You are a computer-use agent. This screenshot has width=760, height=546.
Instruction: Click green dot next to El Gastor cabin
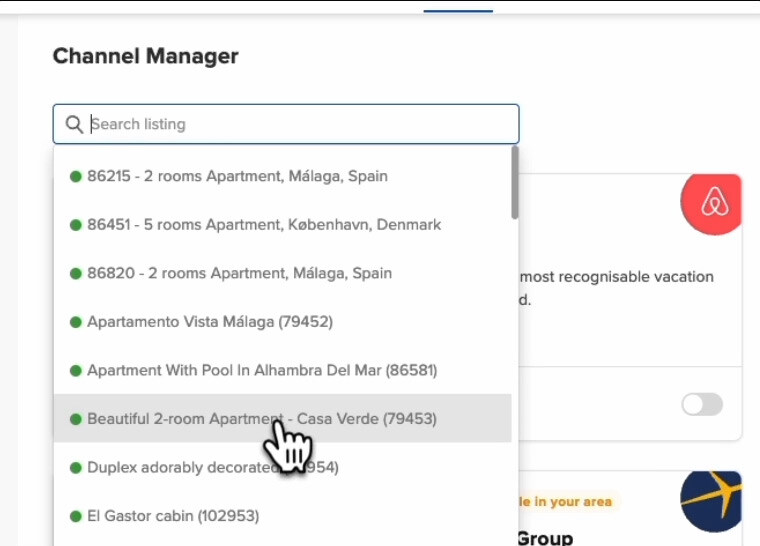75,516
